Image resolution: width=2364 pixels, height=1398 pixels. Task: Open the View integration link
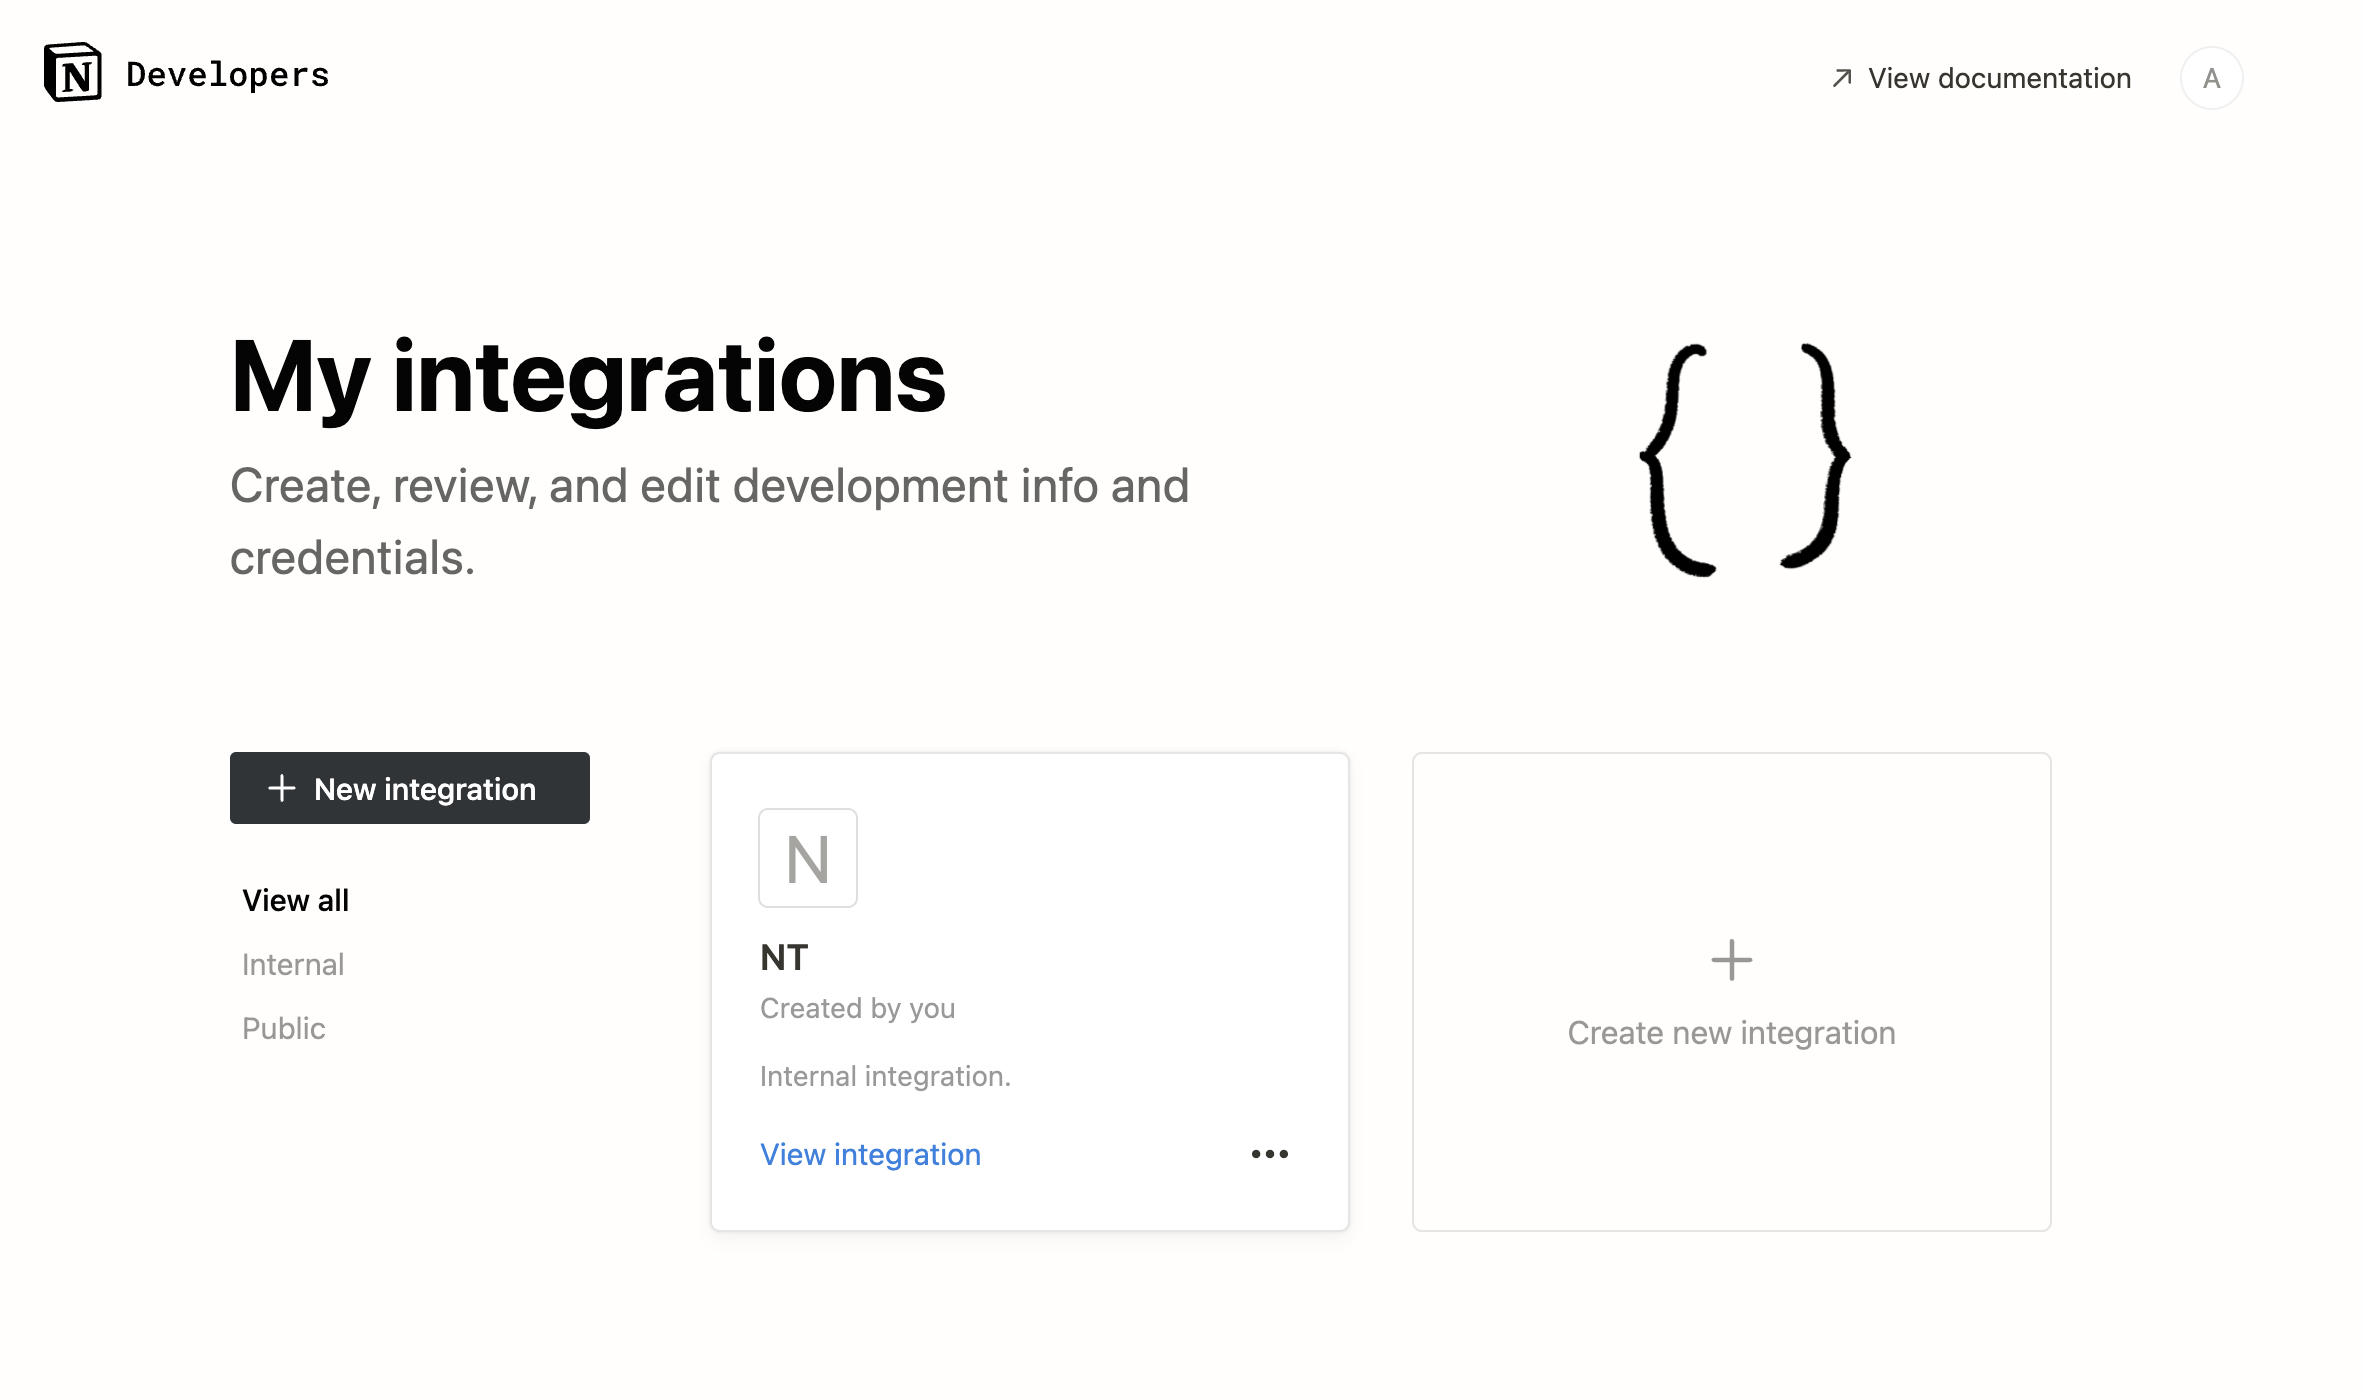coord(870,1154)
